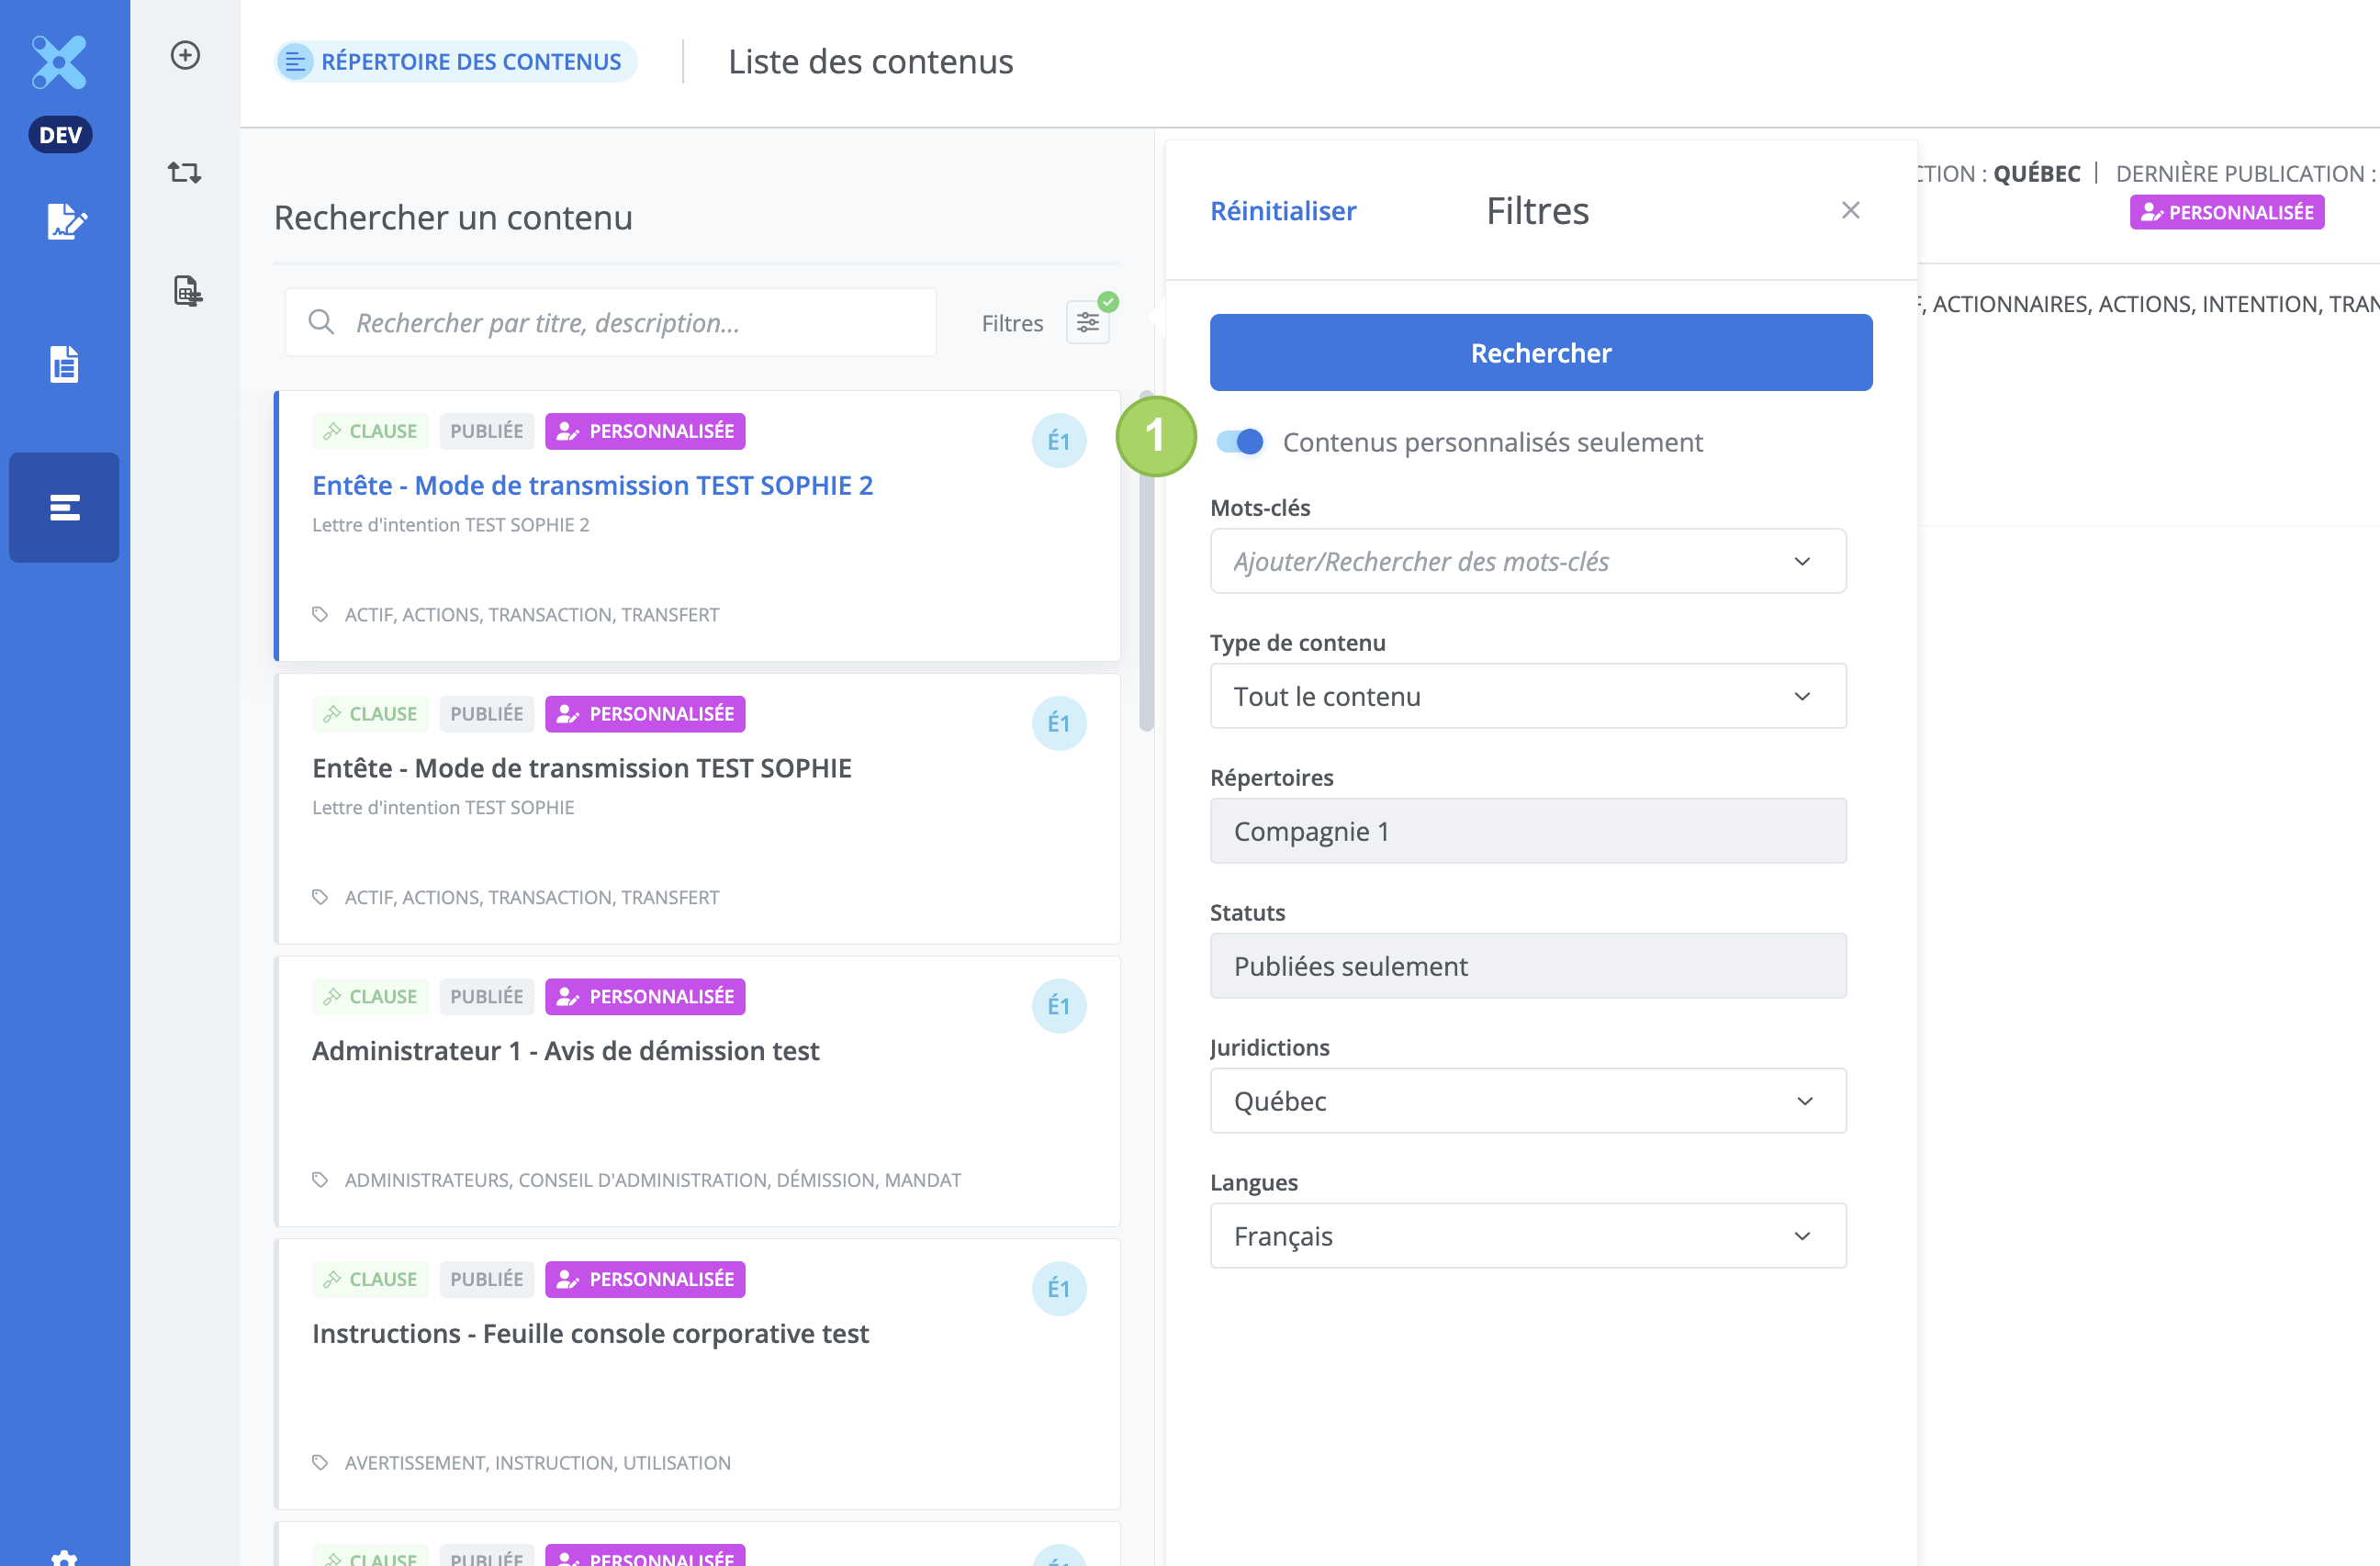Click the É1 badge on first clause card

point(1059,441)
